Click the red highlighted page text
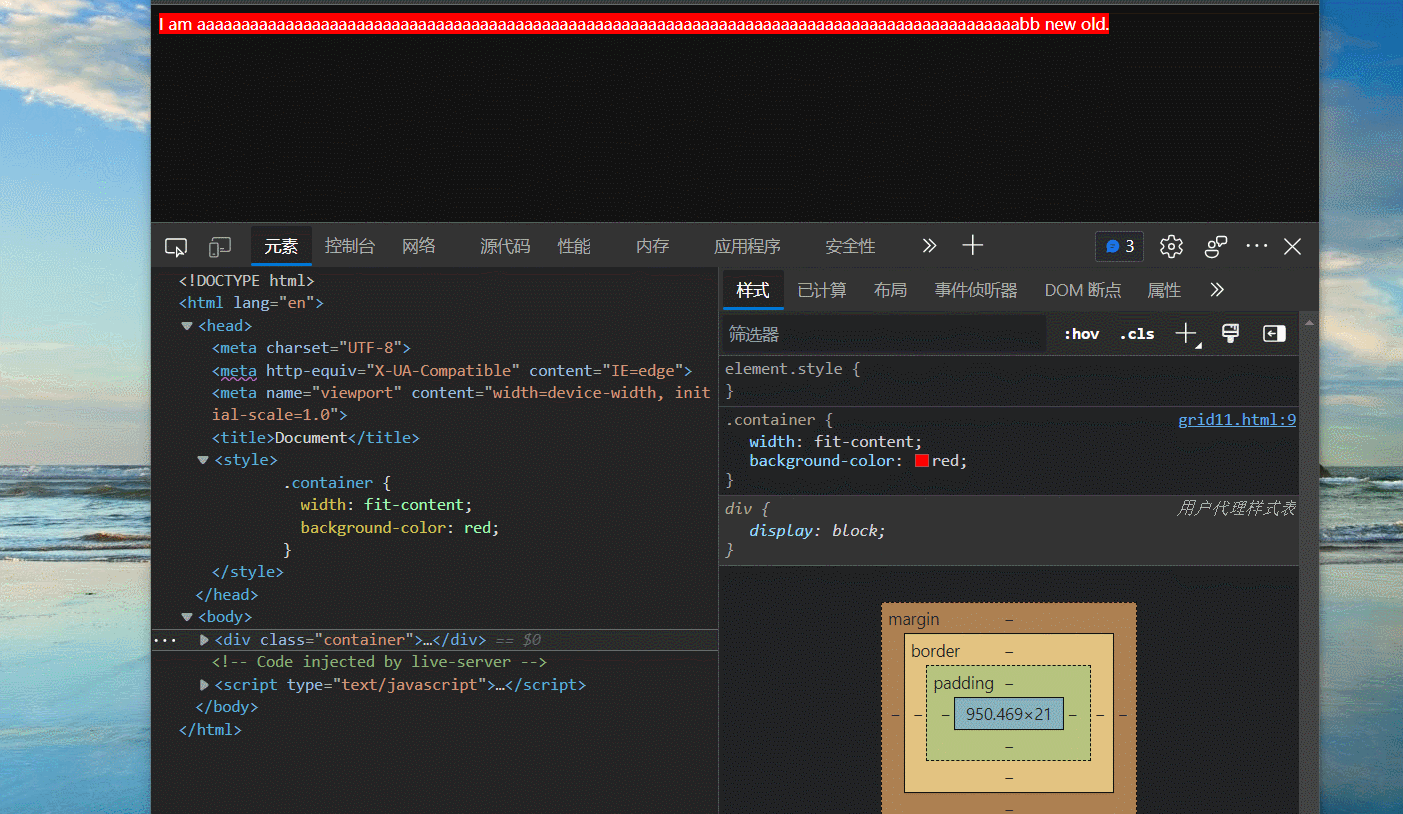This screenshot has width=1403, height=814. point(634,24)
